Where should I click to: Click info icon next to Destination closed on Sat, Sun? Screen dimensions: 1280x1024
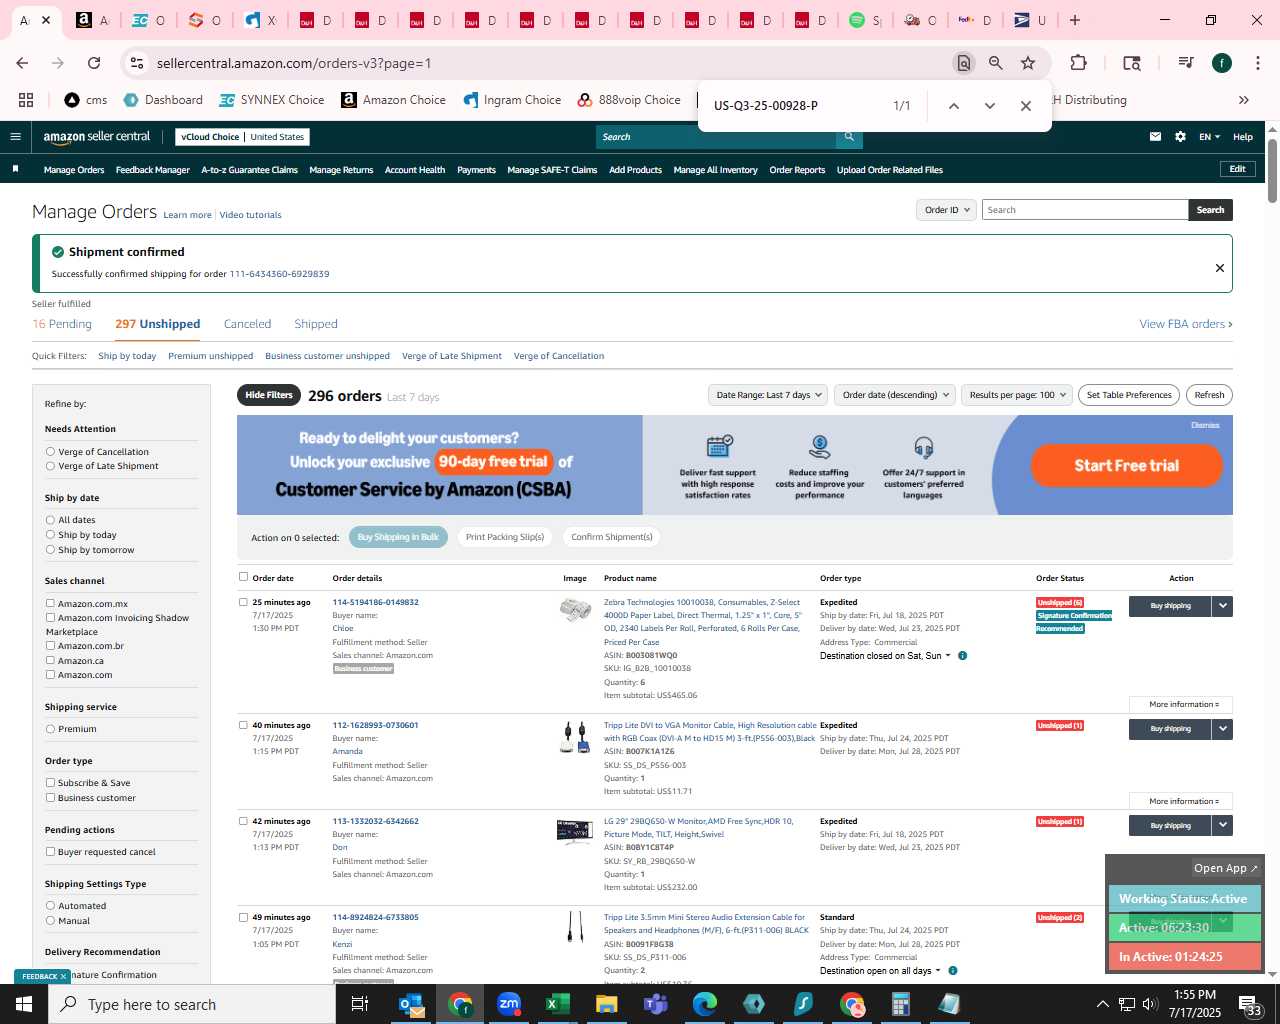[x=962, y=656]
